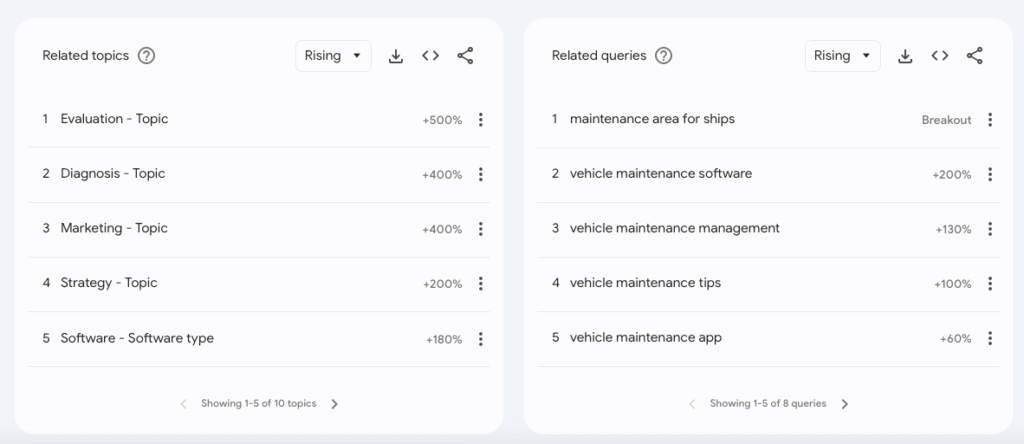Viewport: 1024px width, 444px height.
Task: Open the Diagnosis - Topic entry
Action: tap(113, 174)
